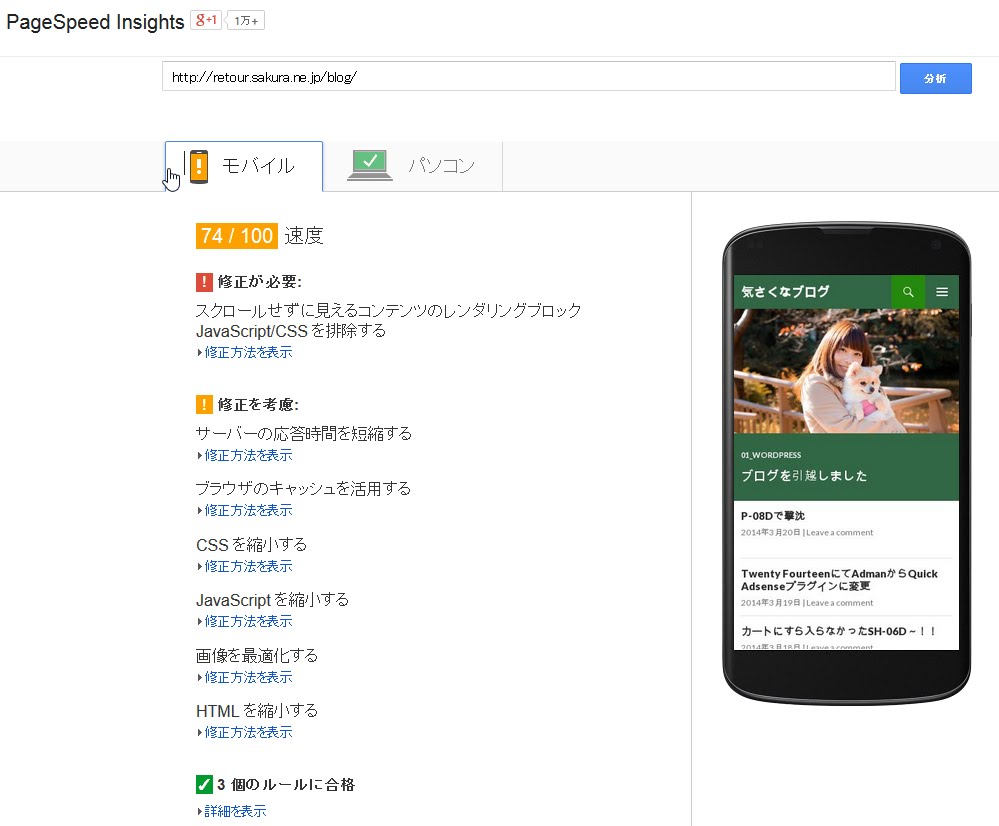999x826 pixels.
Task: Expand 修正方法を表示 under HTML を縮小する
Action: (248, 732)
